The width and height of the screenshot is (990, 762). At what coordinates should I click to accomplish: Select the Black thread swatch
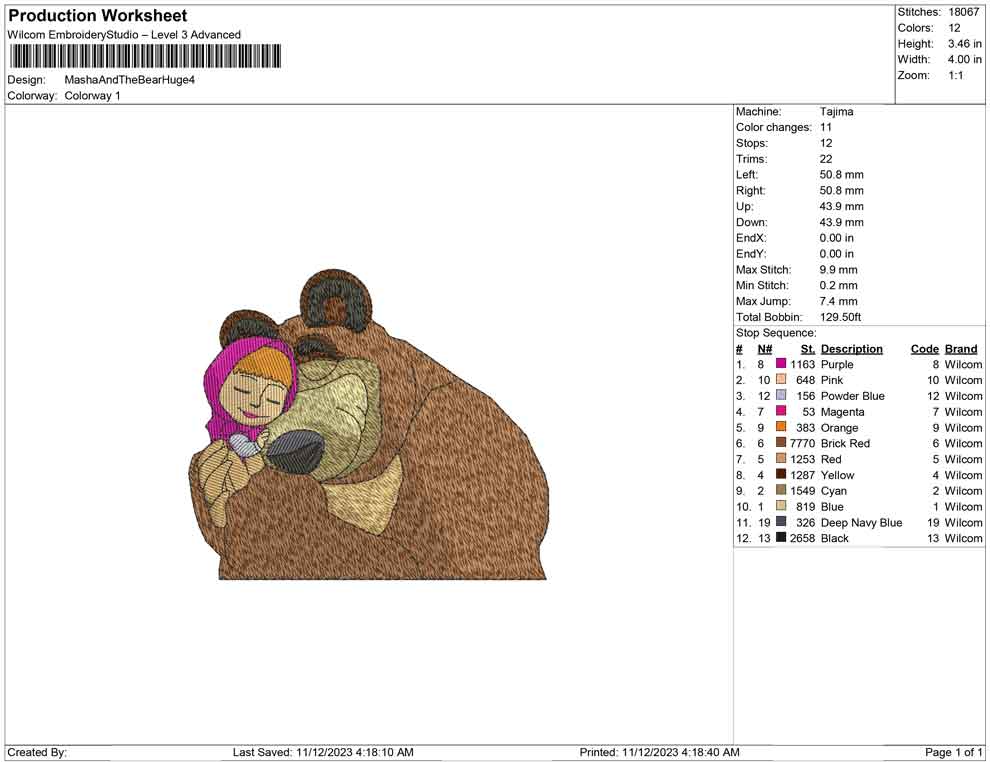coord(781,538)
